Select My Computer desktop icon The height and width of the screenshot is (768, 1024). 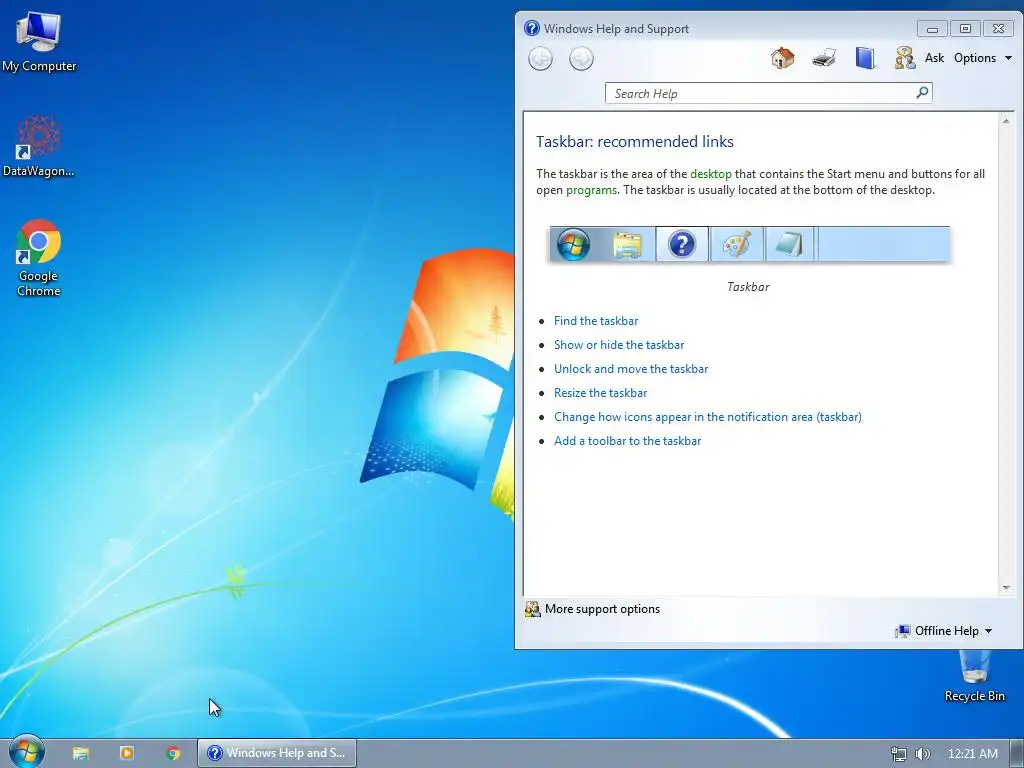39,42
